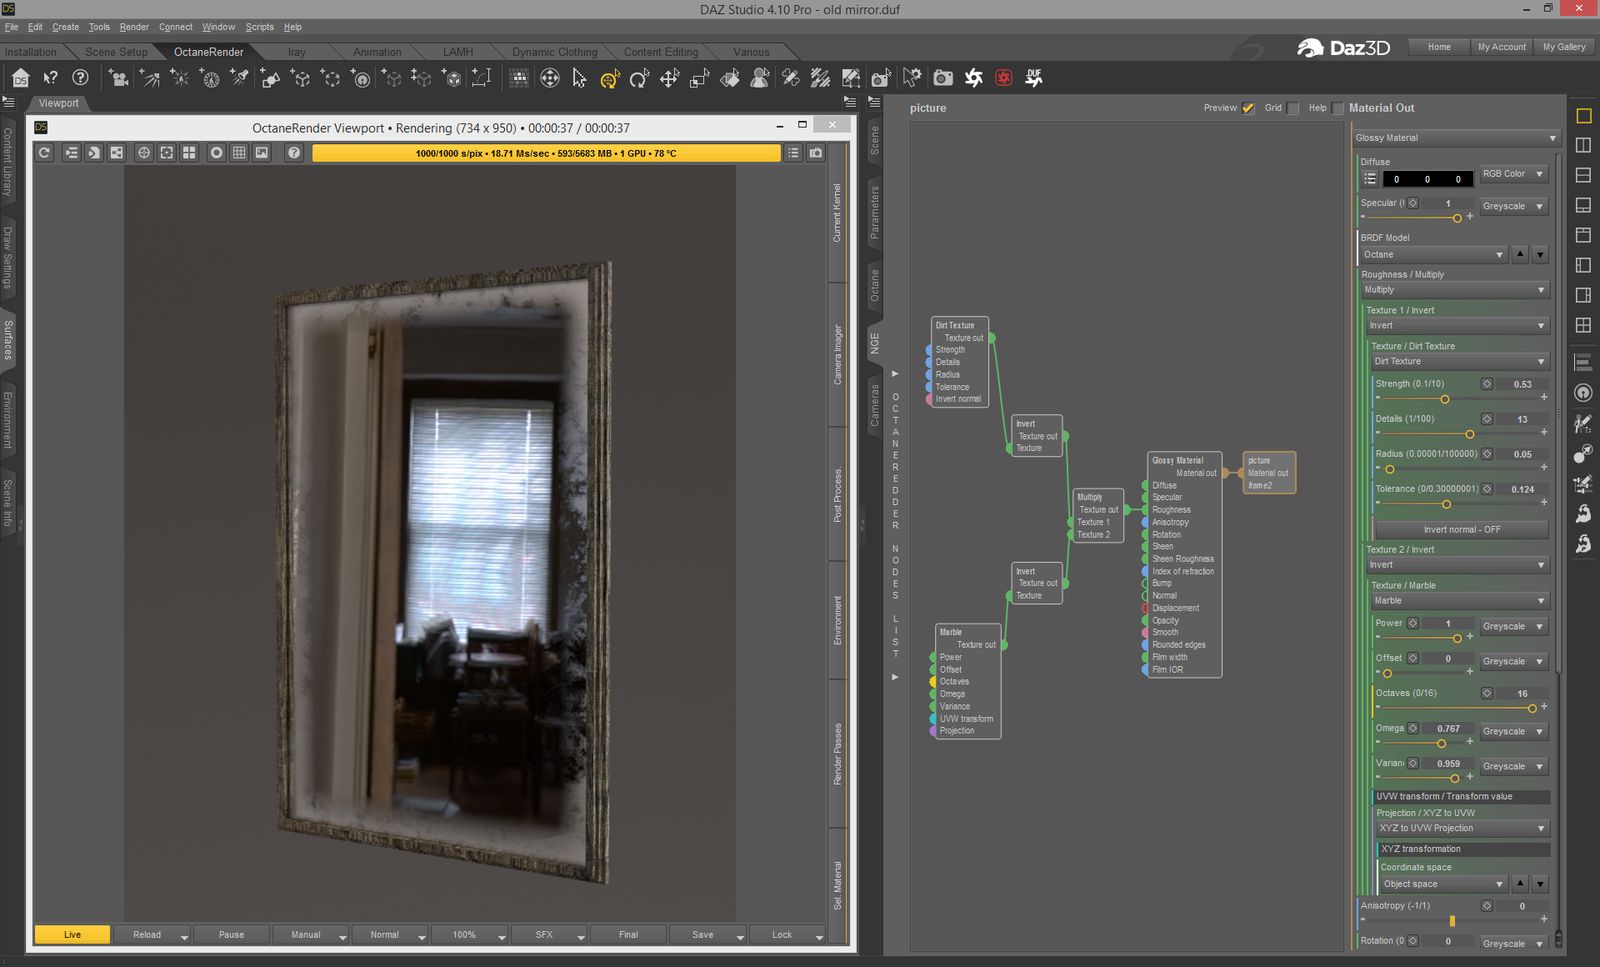Image resolution: width=1600 pixels, height=967 pixels.
Task: Save a snapshot with the viewport camera icon
Action: (816, 153)
